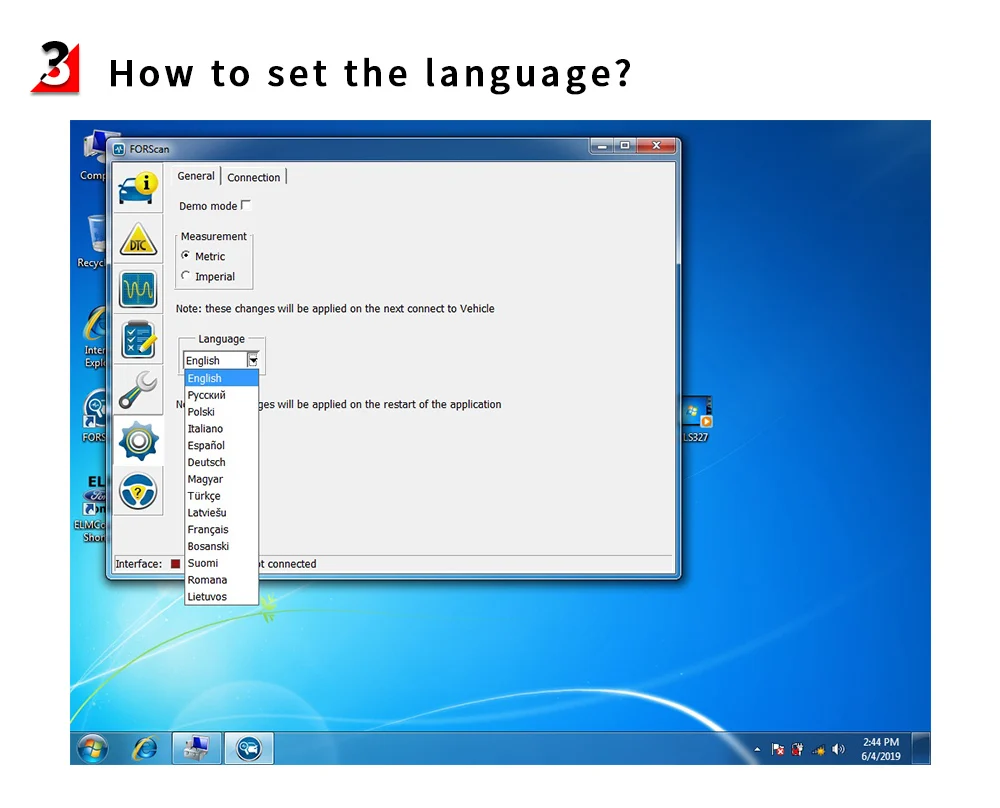The height and width of the screenshot is (808, 1000).
Task: Choose Deutsch in the language list
Action: pos(221,462)
